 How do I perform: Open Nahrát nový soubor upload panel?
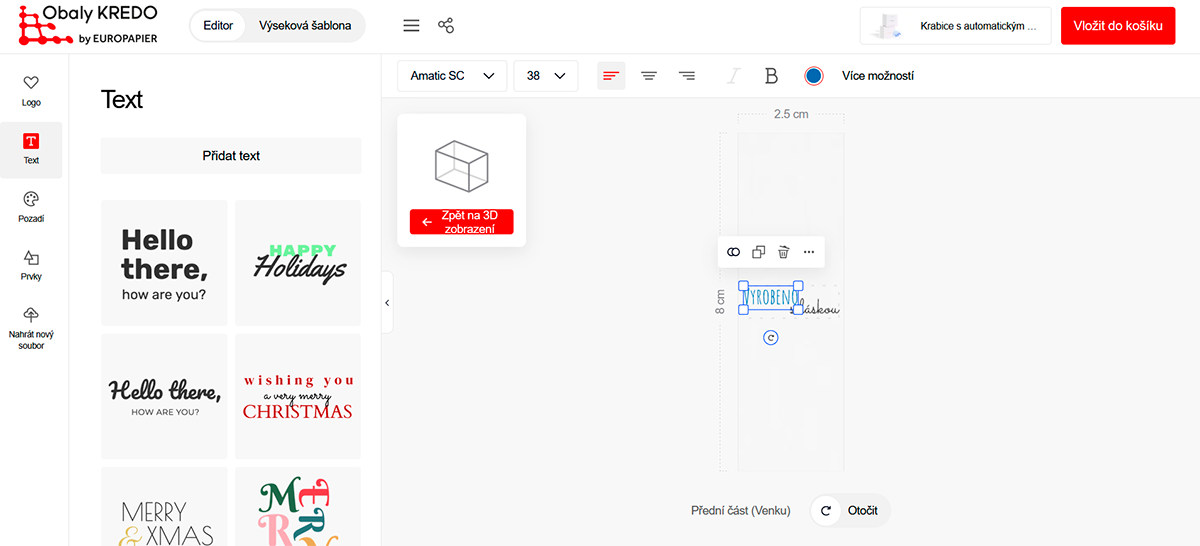click(x=31, y=328)
